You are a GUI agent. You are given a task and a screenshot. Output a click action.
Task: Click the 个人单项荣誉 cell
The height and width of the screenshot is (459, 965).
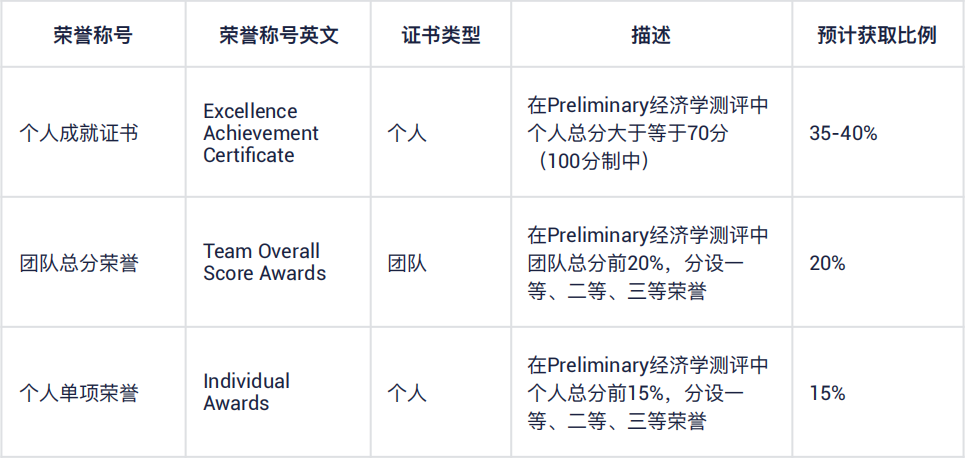(79, 393)
